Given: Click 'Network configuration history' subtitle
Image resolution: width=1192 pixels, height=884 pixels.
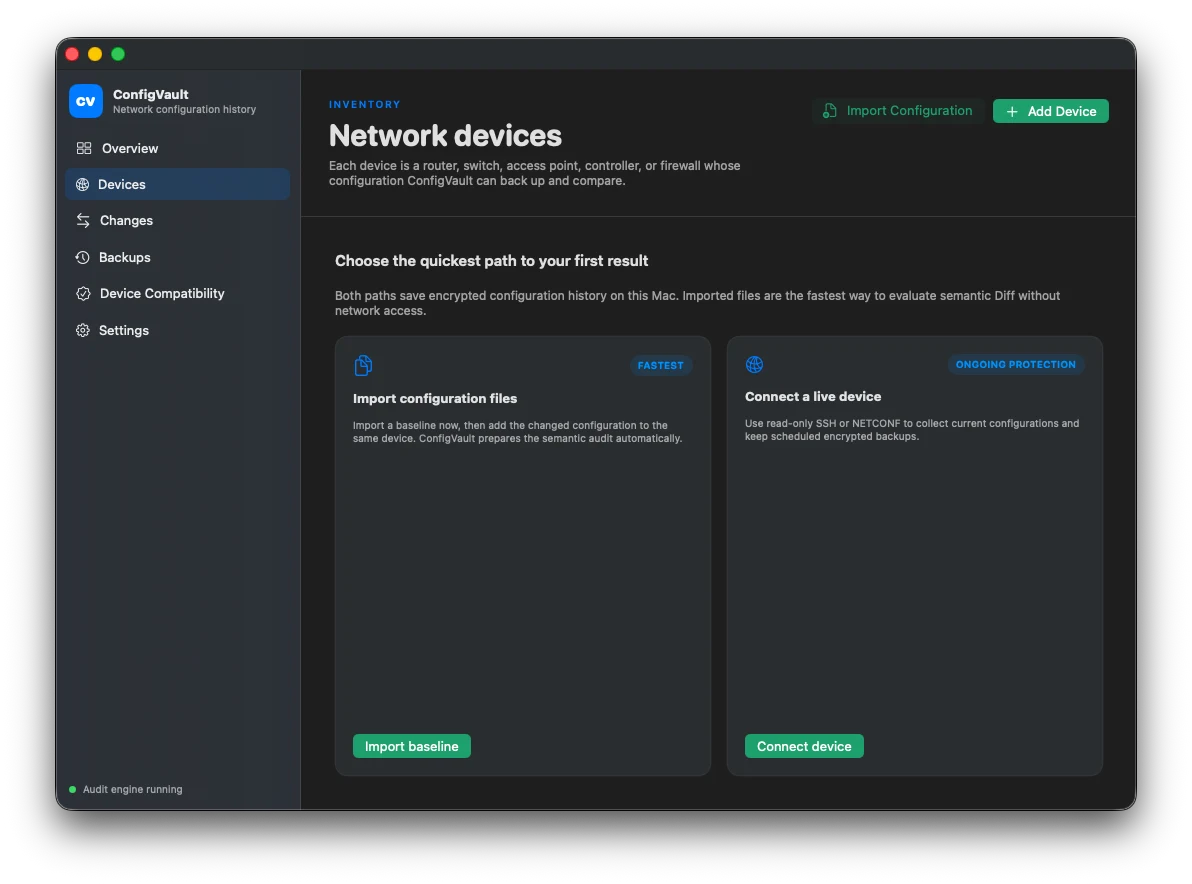Looking at the screenshot, I should [185, 109].
